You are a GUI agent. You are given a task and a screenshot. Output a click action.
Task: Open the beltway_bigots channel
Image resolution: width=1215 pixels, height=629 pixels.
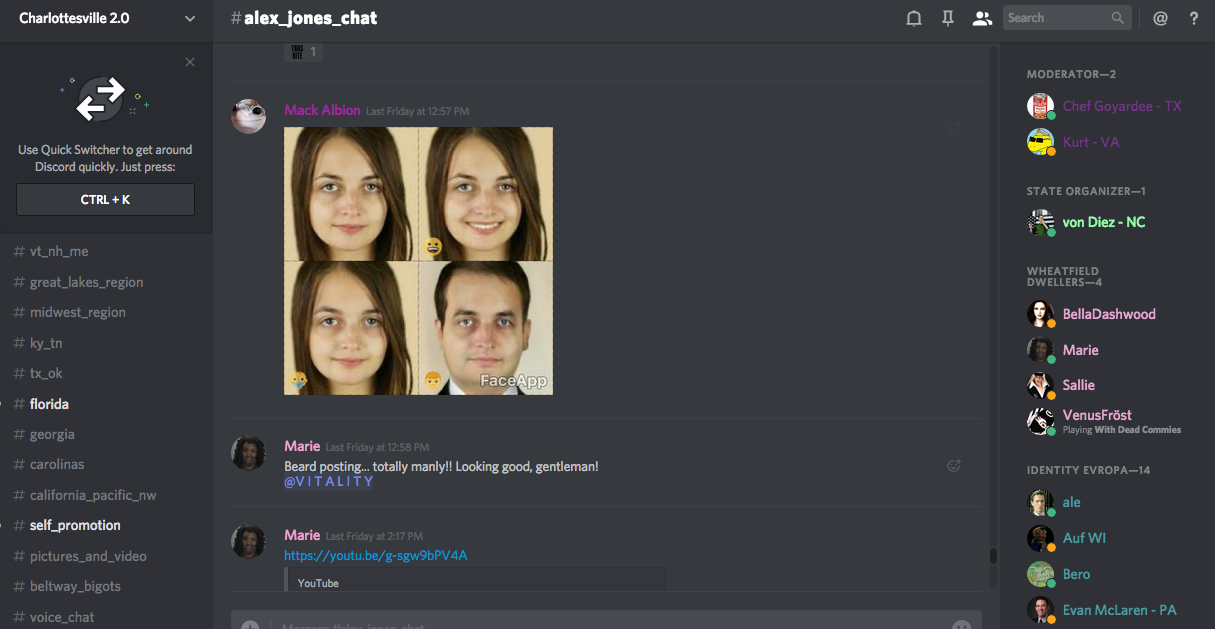click(x=75, y=586)
